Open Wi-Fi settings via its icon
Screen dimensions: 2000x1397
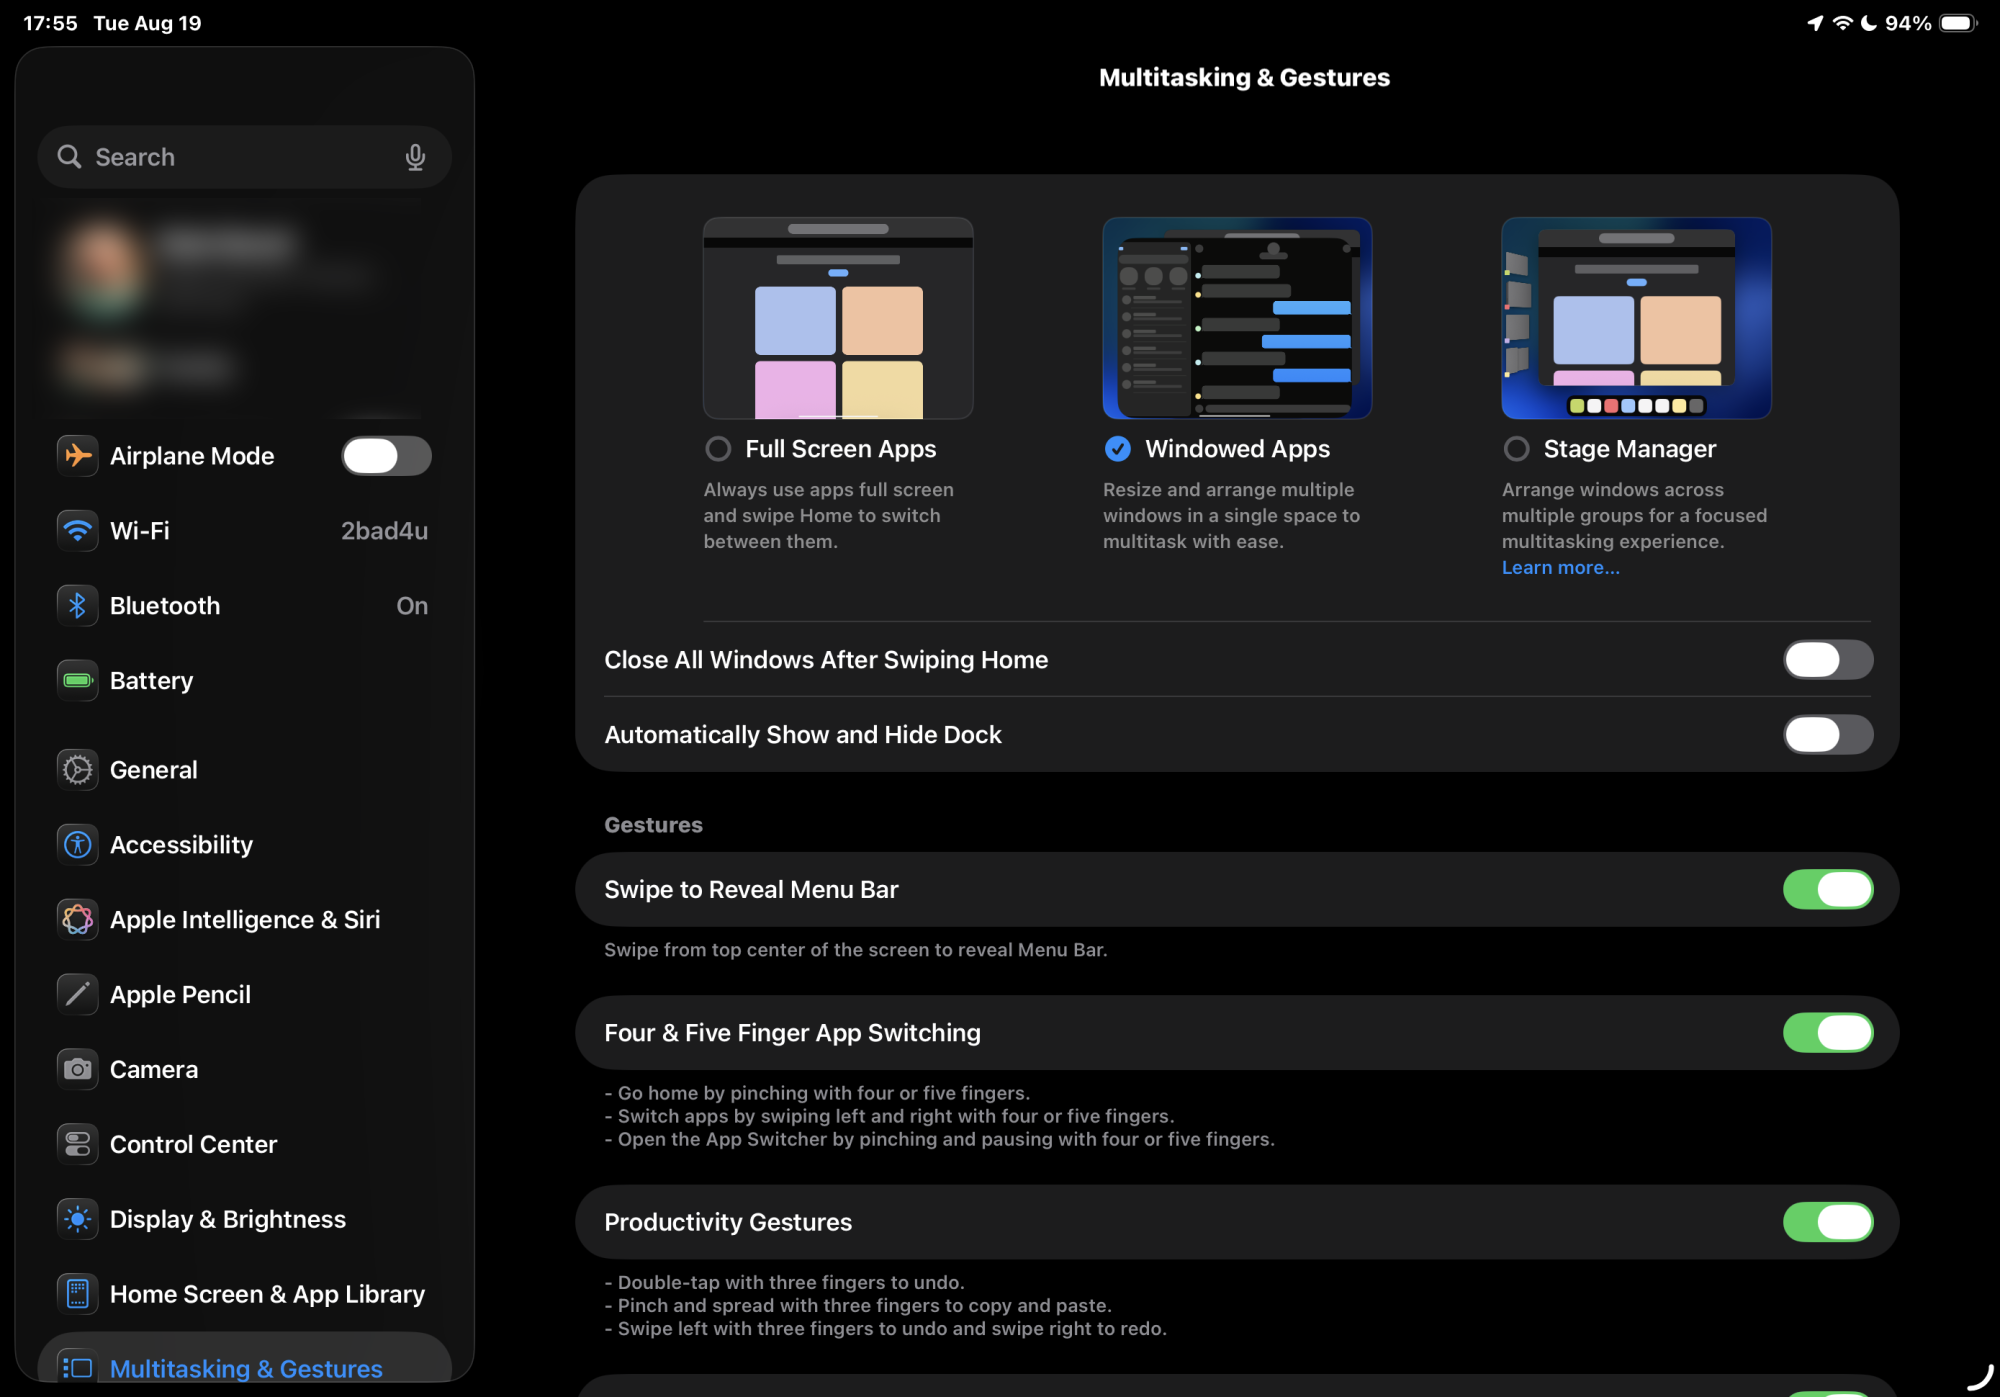click(x=77, y=530)
